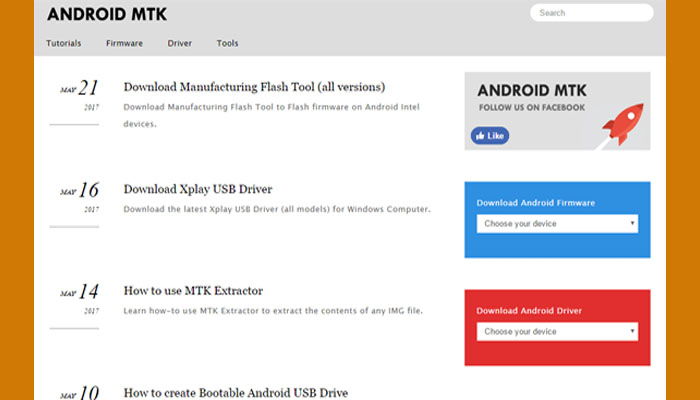Click the Search input field
The image size is (700, 400).
pos(592,13)
